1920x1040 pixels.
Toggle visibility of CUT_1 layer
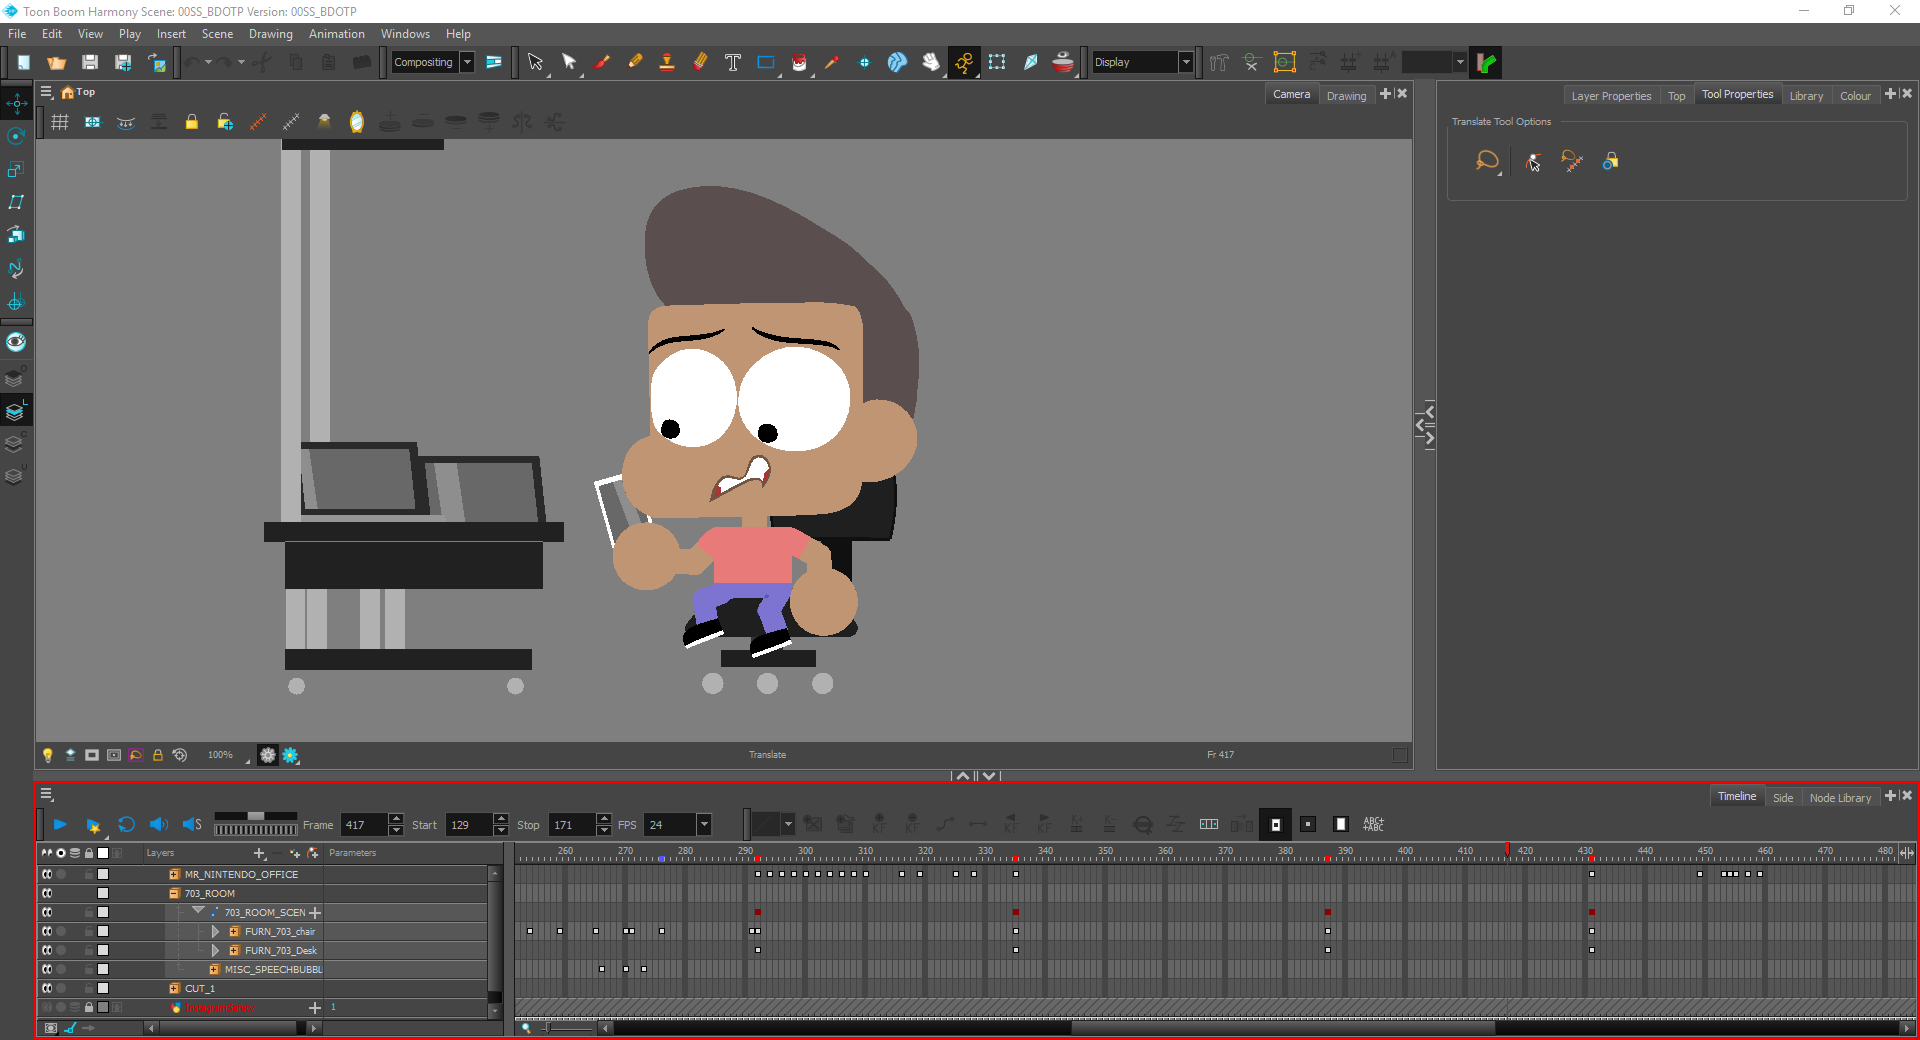[47, 988]
